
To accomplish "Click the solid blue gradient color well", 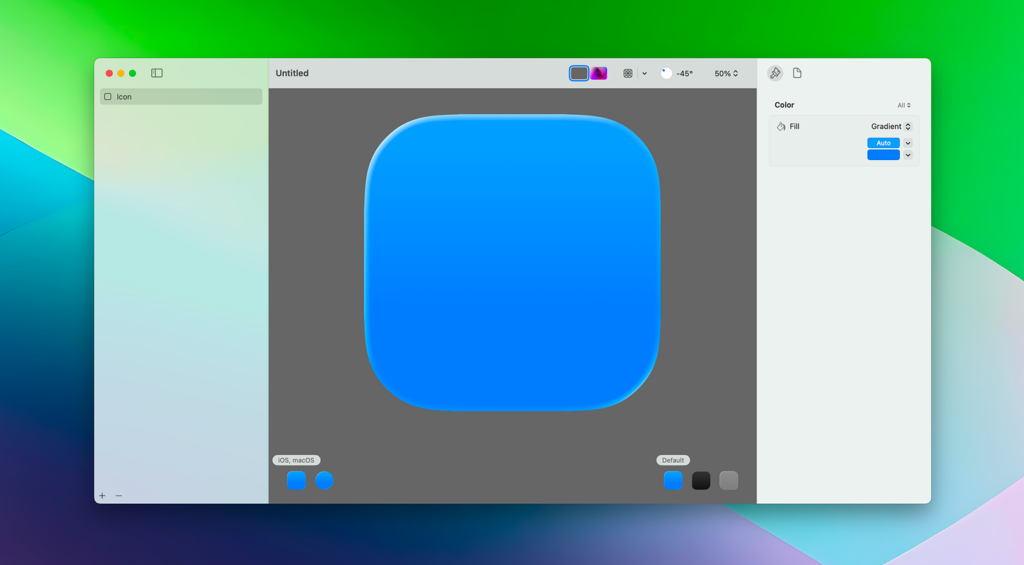I will pyautogui.click(x=883, y=155).
